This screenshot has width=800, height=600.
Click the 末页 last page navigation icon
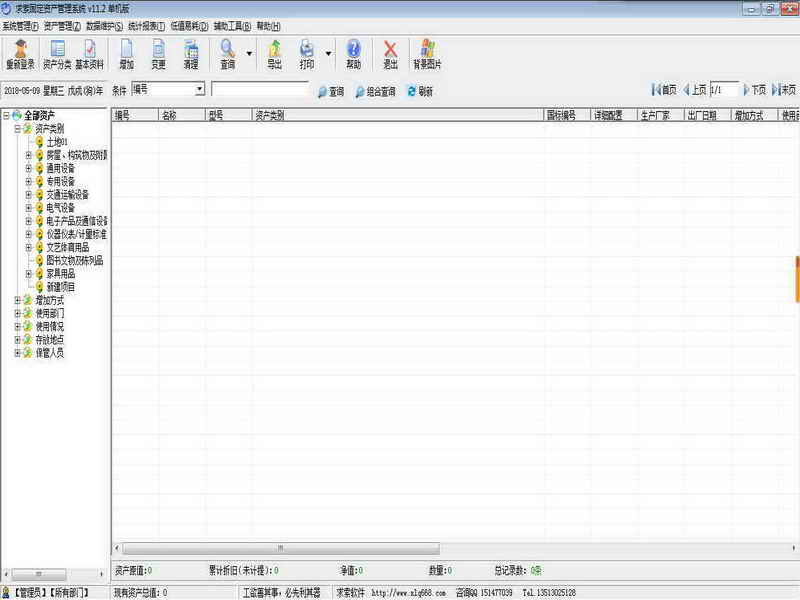pyautogui.click(x=777, y=90)
